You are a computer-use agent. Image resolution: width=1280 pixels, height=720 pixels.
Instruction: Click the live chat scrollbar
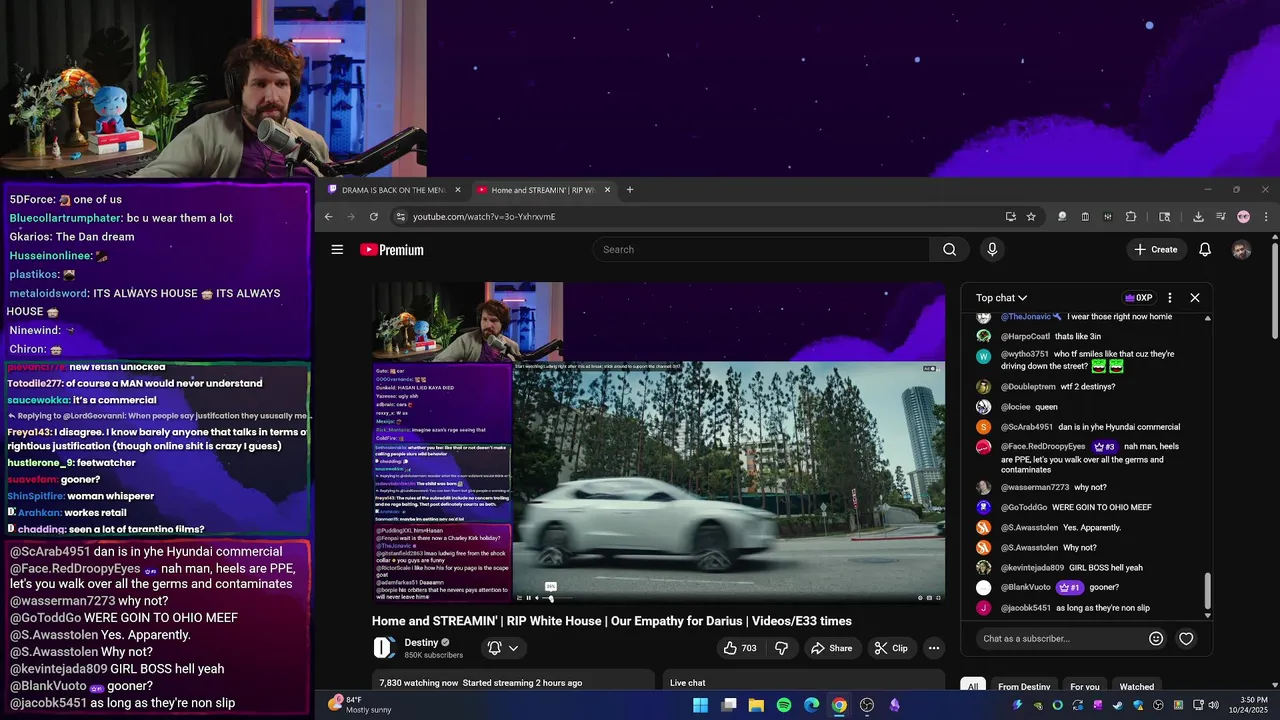(1207, 590)
